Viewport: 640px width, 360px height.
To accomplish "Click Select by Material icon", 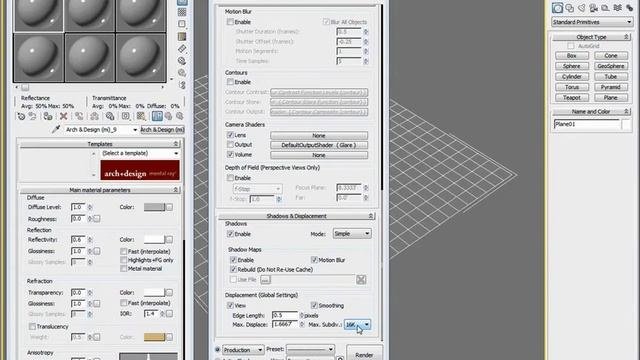I will pyautogui.click(x=182, y=73).
